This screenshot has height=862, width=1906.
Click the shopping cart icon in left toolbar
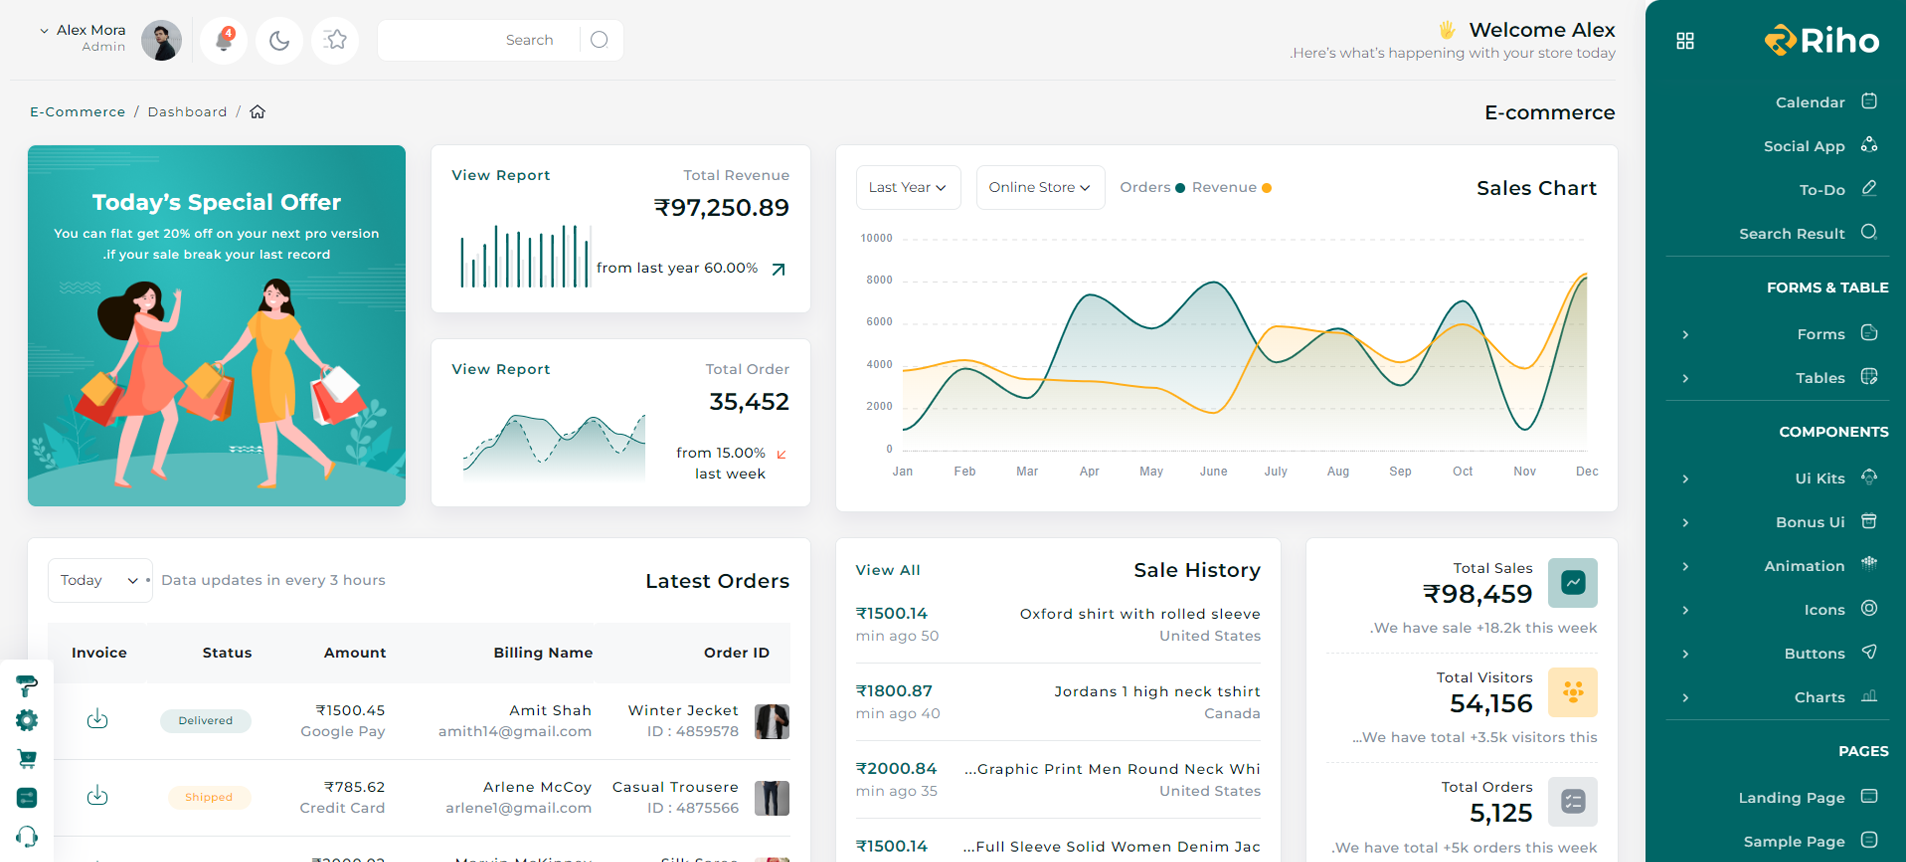pyautogui.click(x=27, y=759)
